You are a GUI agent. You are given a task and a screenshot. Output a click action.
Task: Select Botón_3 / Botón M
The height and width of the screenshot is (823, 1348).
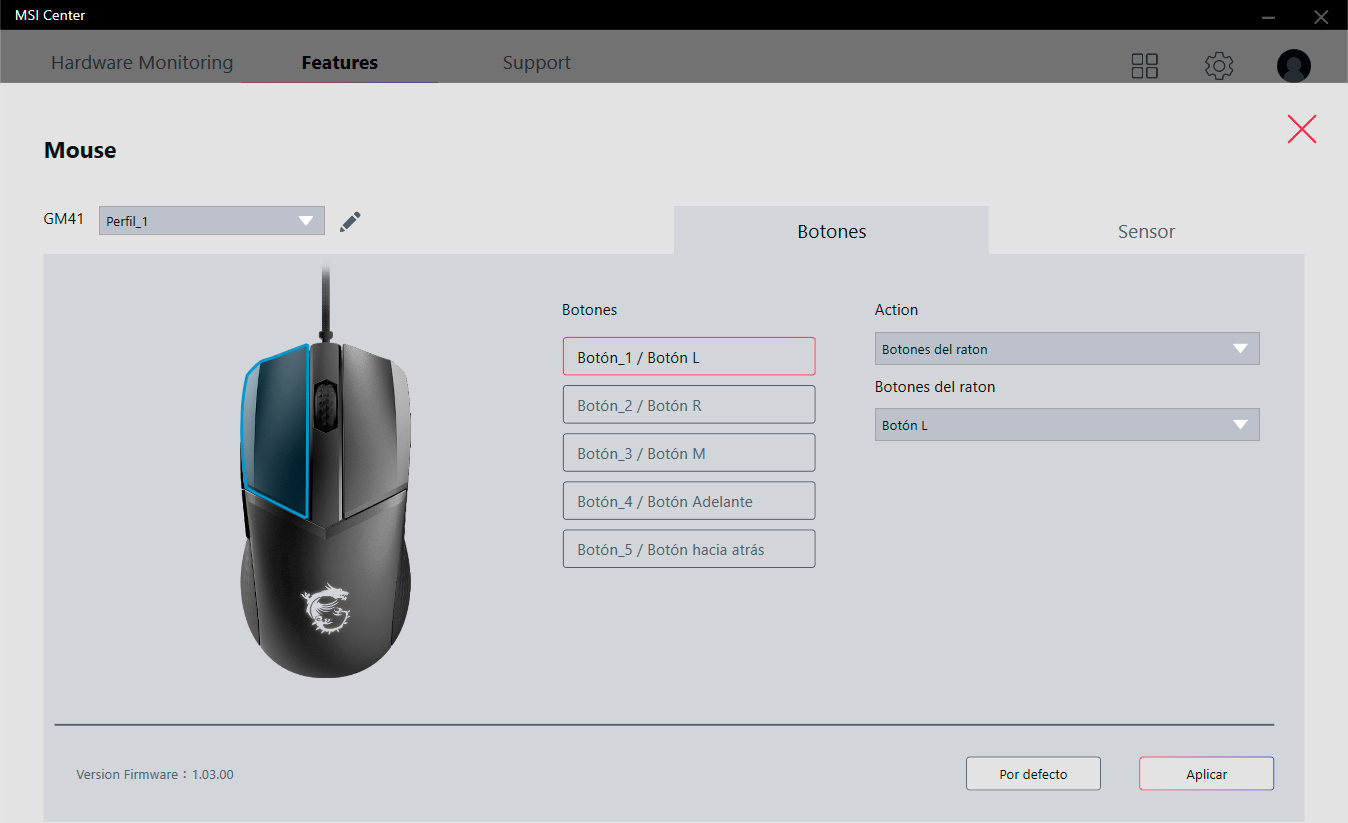coord(689,453)
